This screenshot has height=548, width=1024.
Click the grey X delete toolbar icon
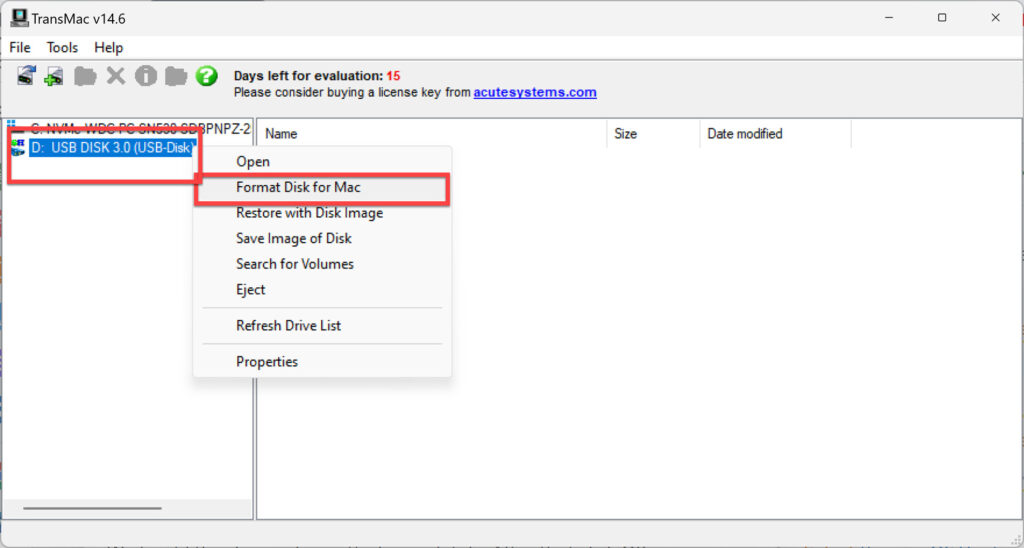(x=116, y=76)
